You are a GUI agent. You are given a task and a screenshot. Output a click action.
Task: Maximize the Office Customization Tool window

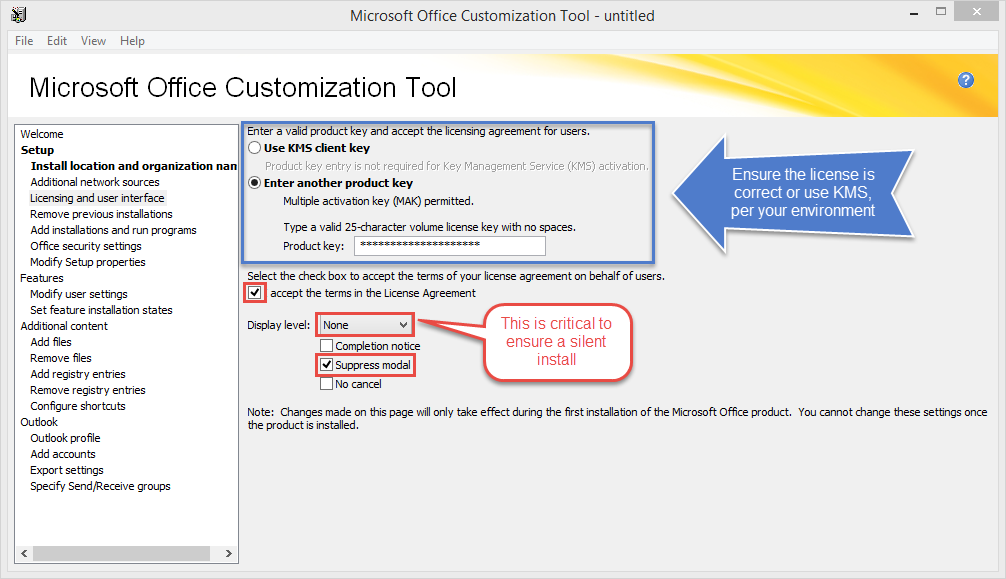pos(941,12)
